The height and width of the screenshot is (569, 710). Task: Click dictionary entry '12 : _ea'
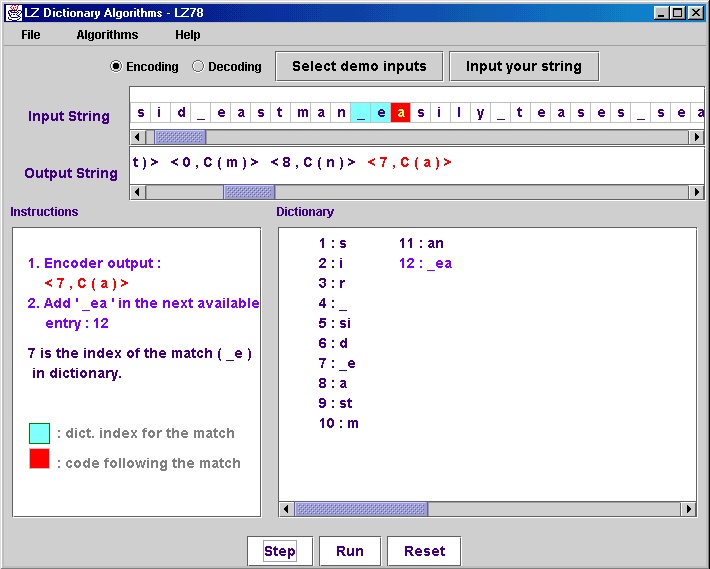(425, 263)
